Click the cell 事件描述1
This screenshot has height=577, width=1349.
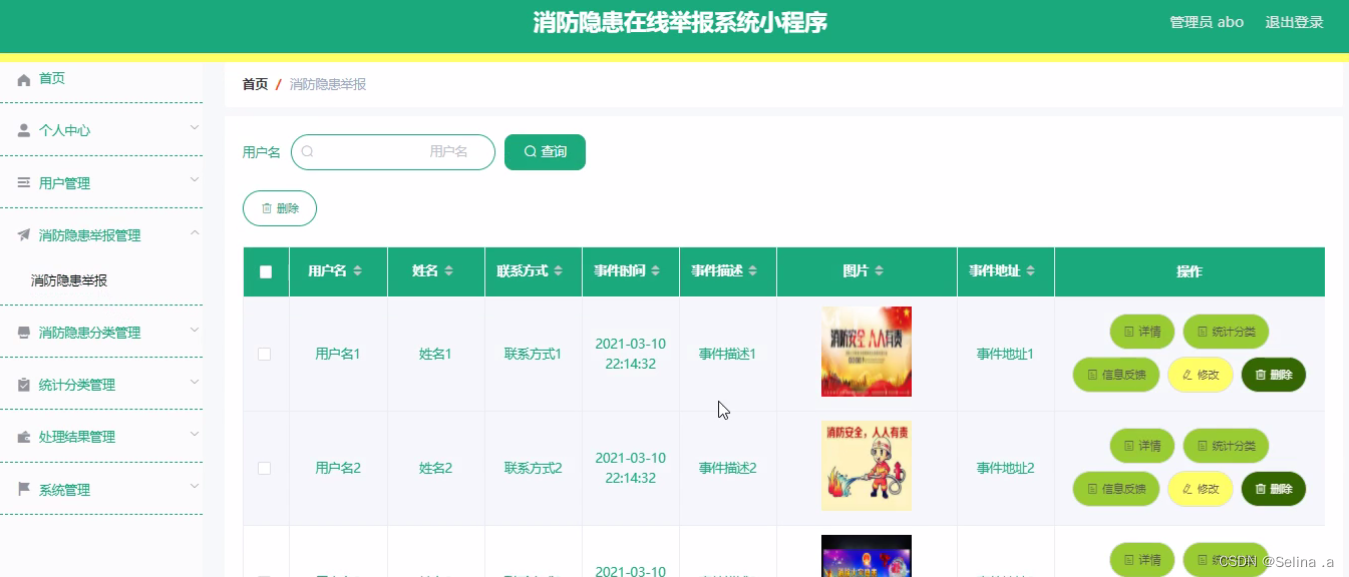[727, 354]
